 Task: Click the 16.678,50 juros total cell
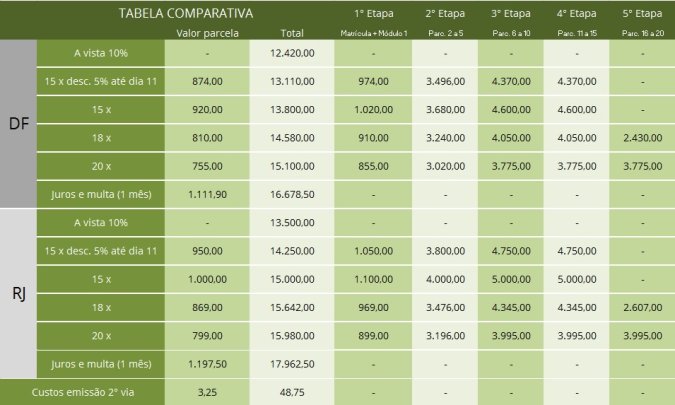tap(293, 192)
